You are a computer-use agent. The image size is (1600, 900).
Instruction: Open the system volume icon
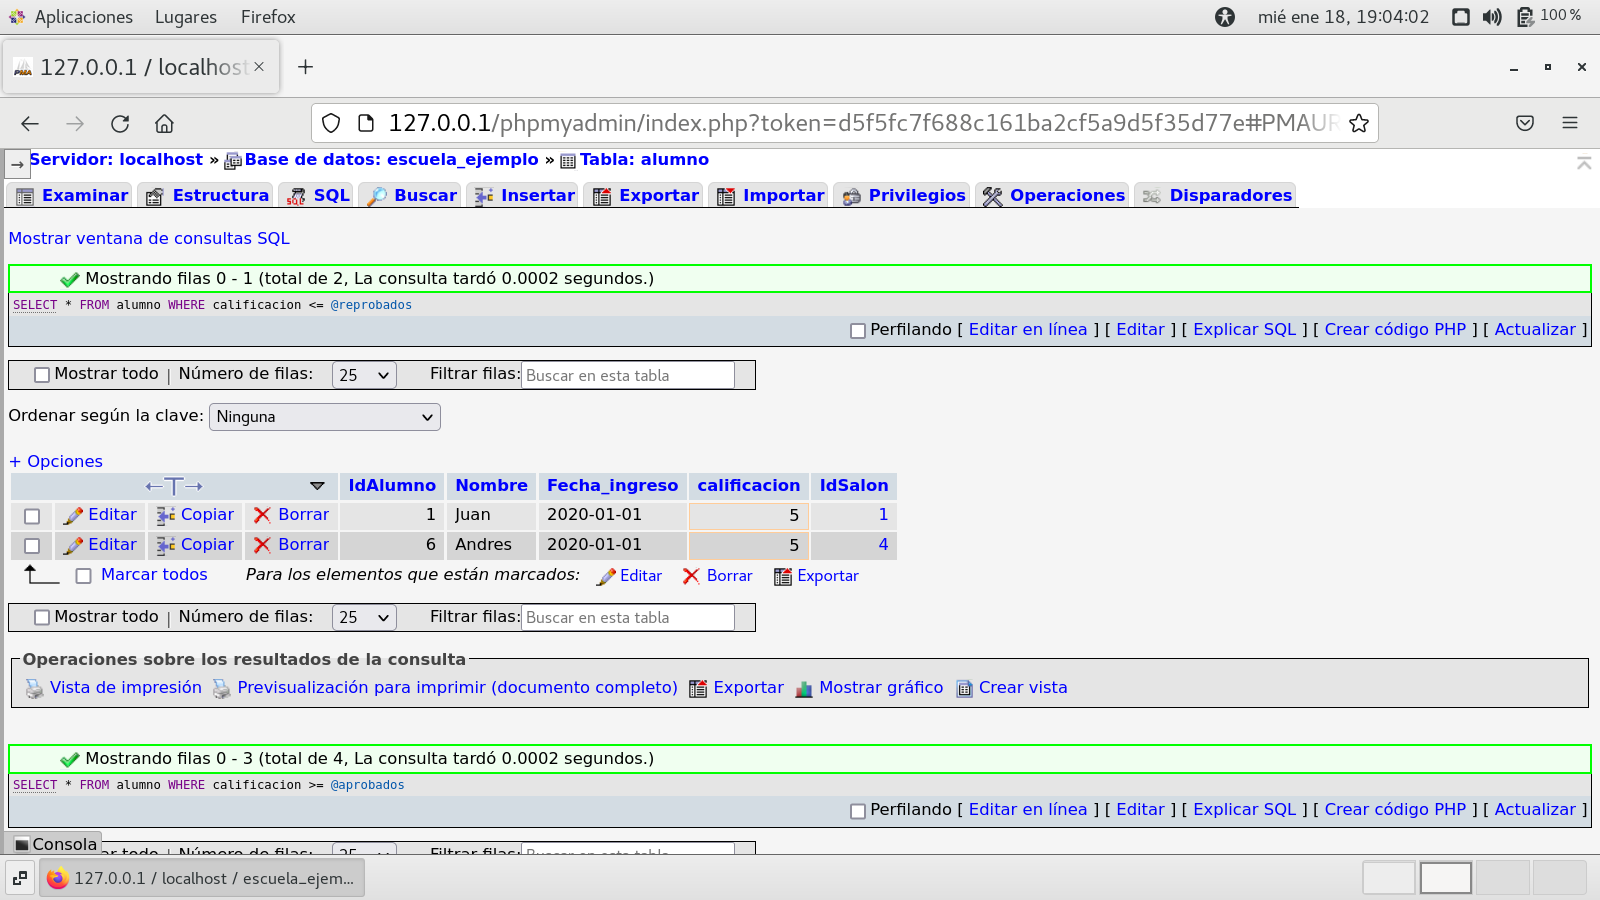1492,17
